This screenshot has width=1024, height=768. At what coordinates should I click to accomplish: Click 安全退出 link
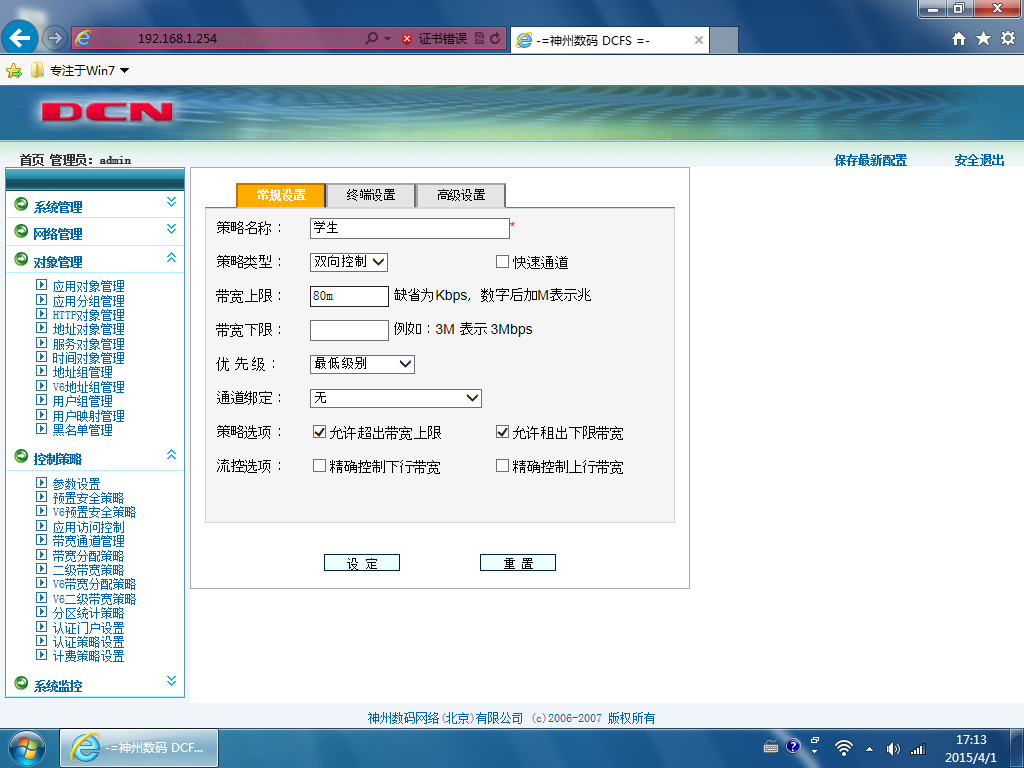pyautogui.click(x=979, y=160)
